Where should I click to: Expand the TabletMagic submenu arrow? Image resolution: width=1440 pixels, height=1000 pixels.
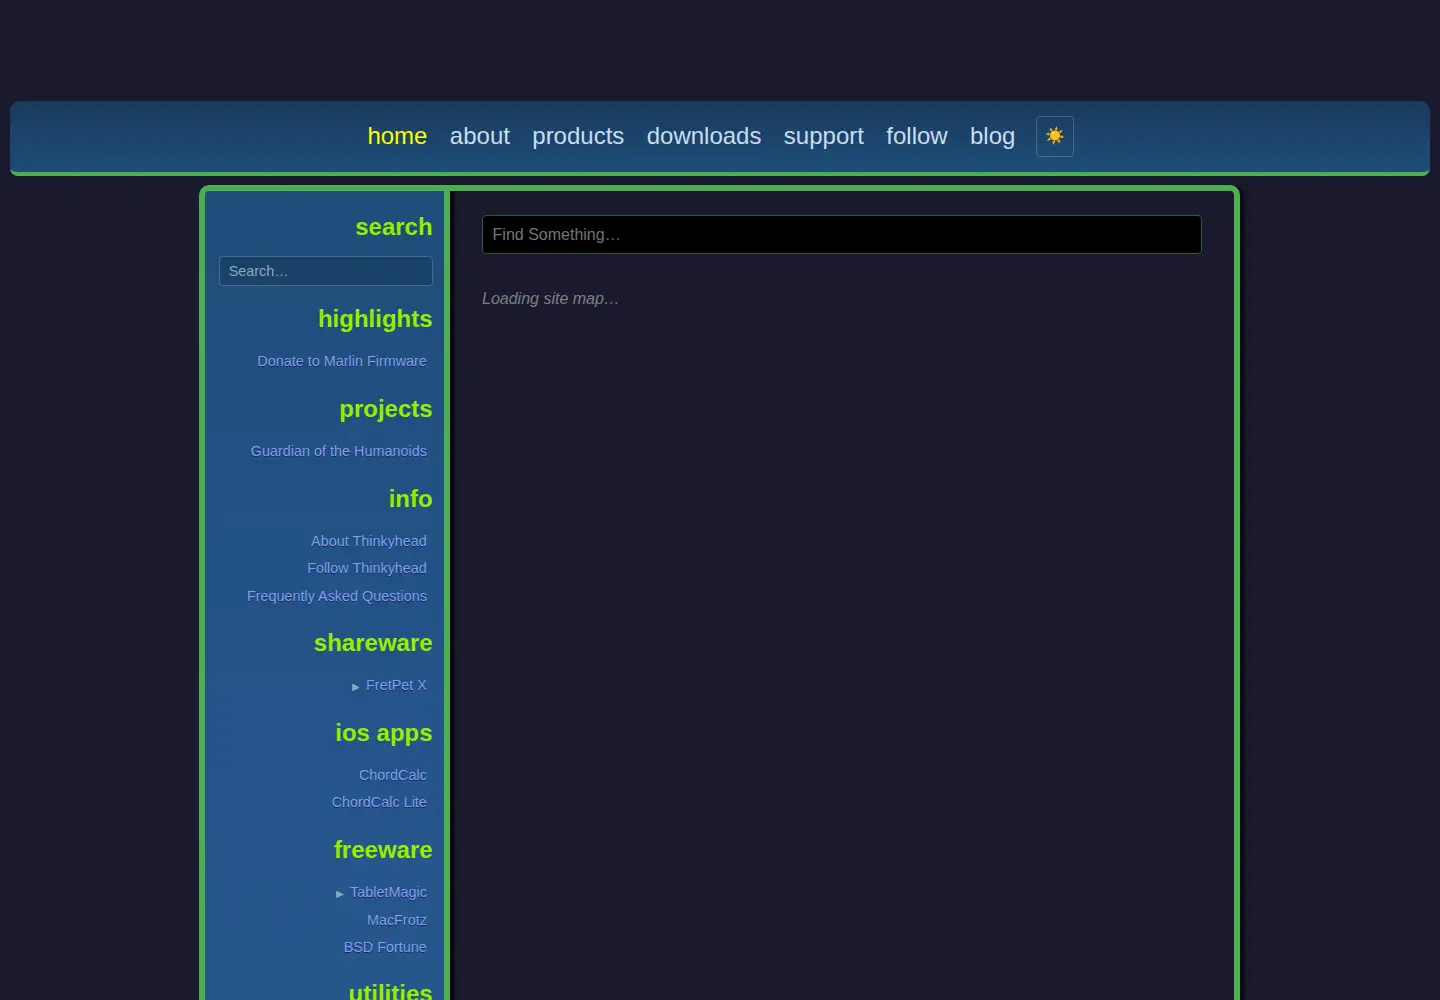pyautogui.click(x=340, y=894)
